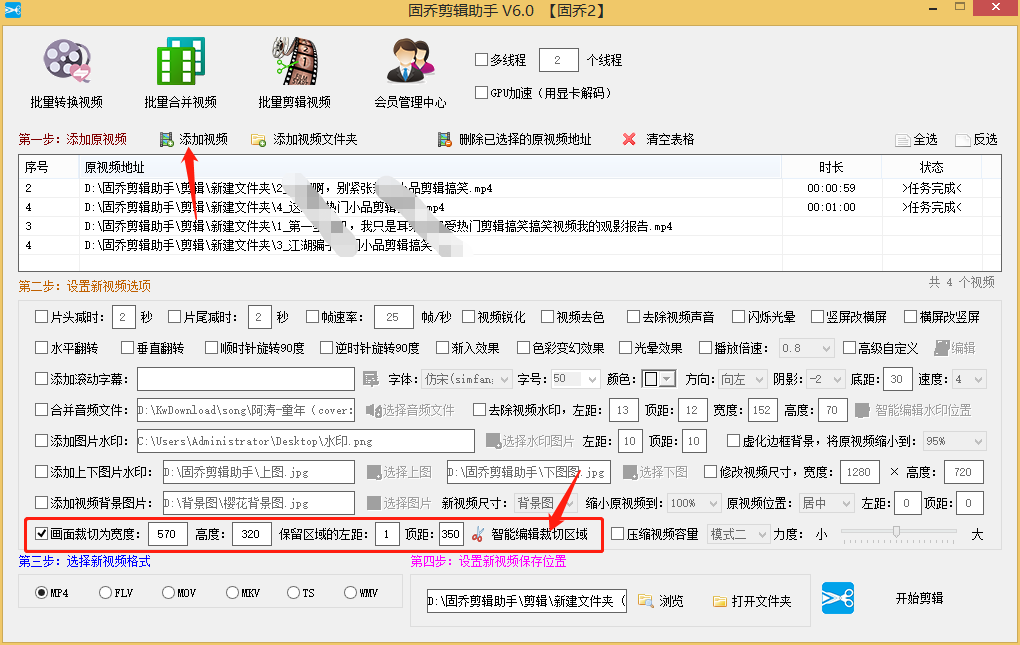
Task: Open the 批量剪辑视频 film icon
Action: (295, 60)
